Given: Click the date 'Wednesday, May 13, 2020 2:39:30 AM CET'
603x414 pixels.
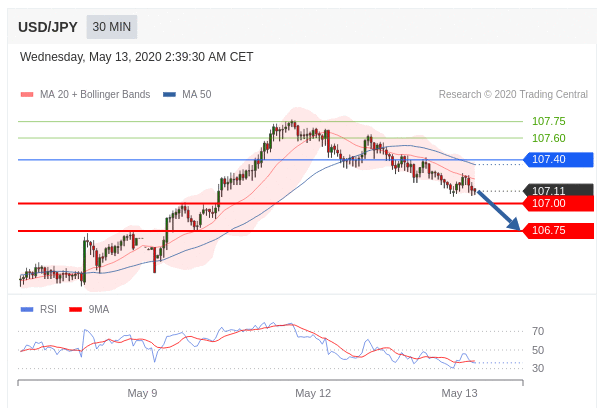Looking at the screenshot, I should pos(137,57).
